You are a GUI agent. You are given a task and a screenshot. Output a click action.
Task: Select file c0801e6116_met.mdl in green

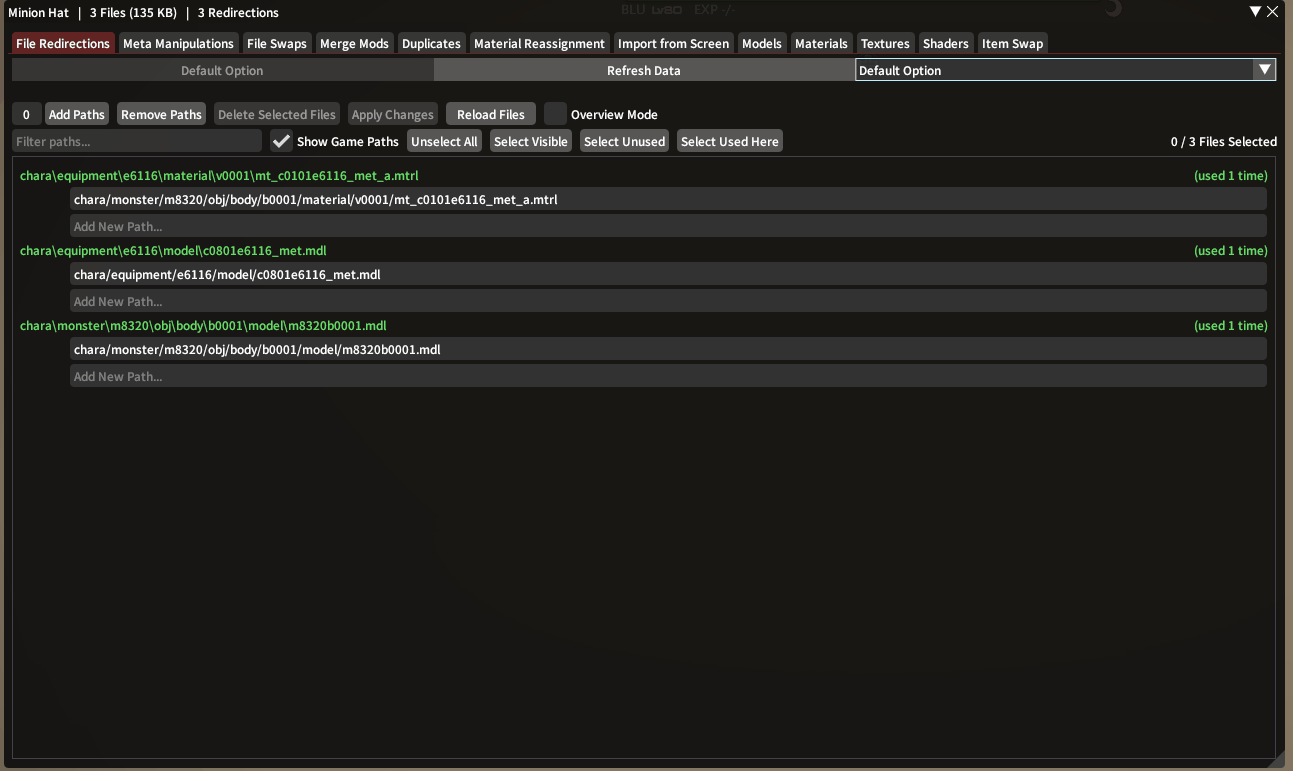173,250
